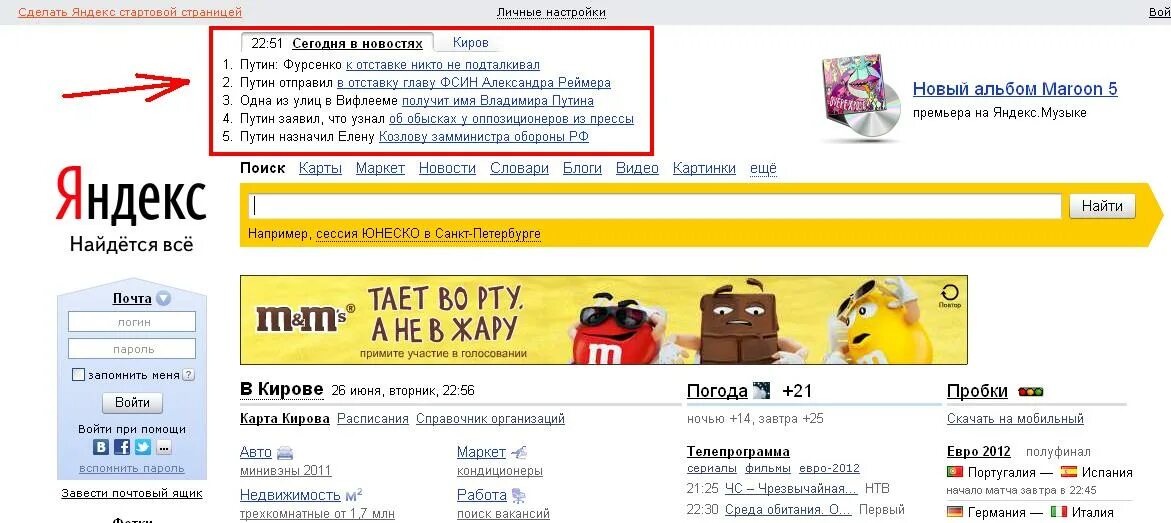1171x523 pixels.
Task: Click the traffic light icon beside Пробки
Action: click(1031, 392)
